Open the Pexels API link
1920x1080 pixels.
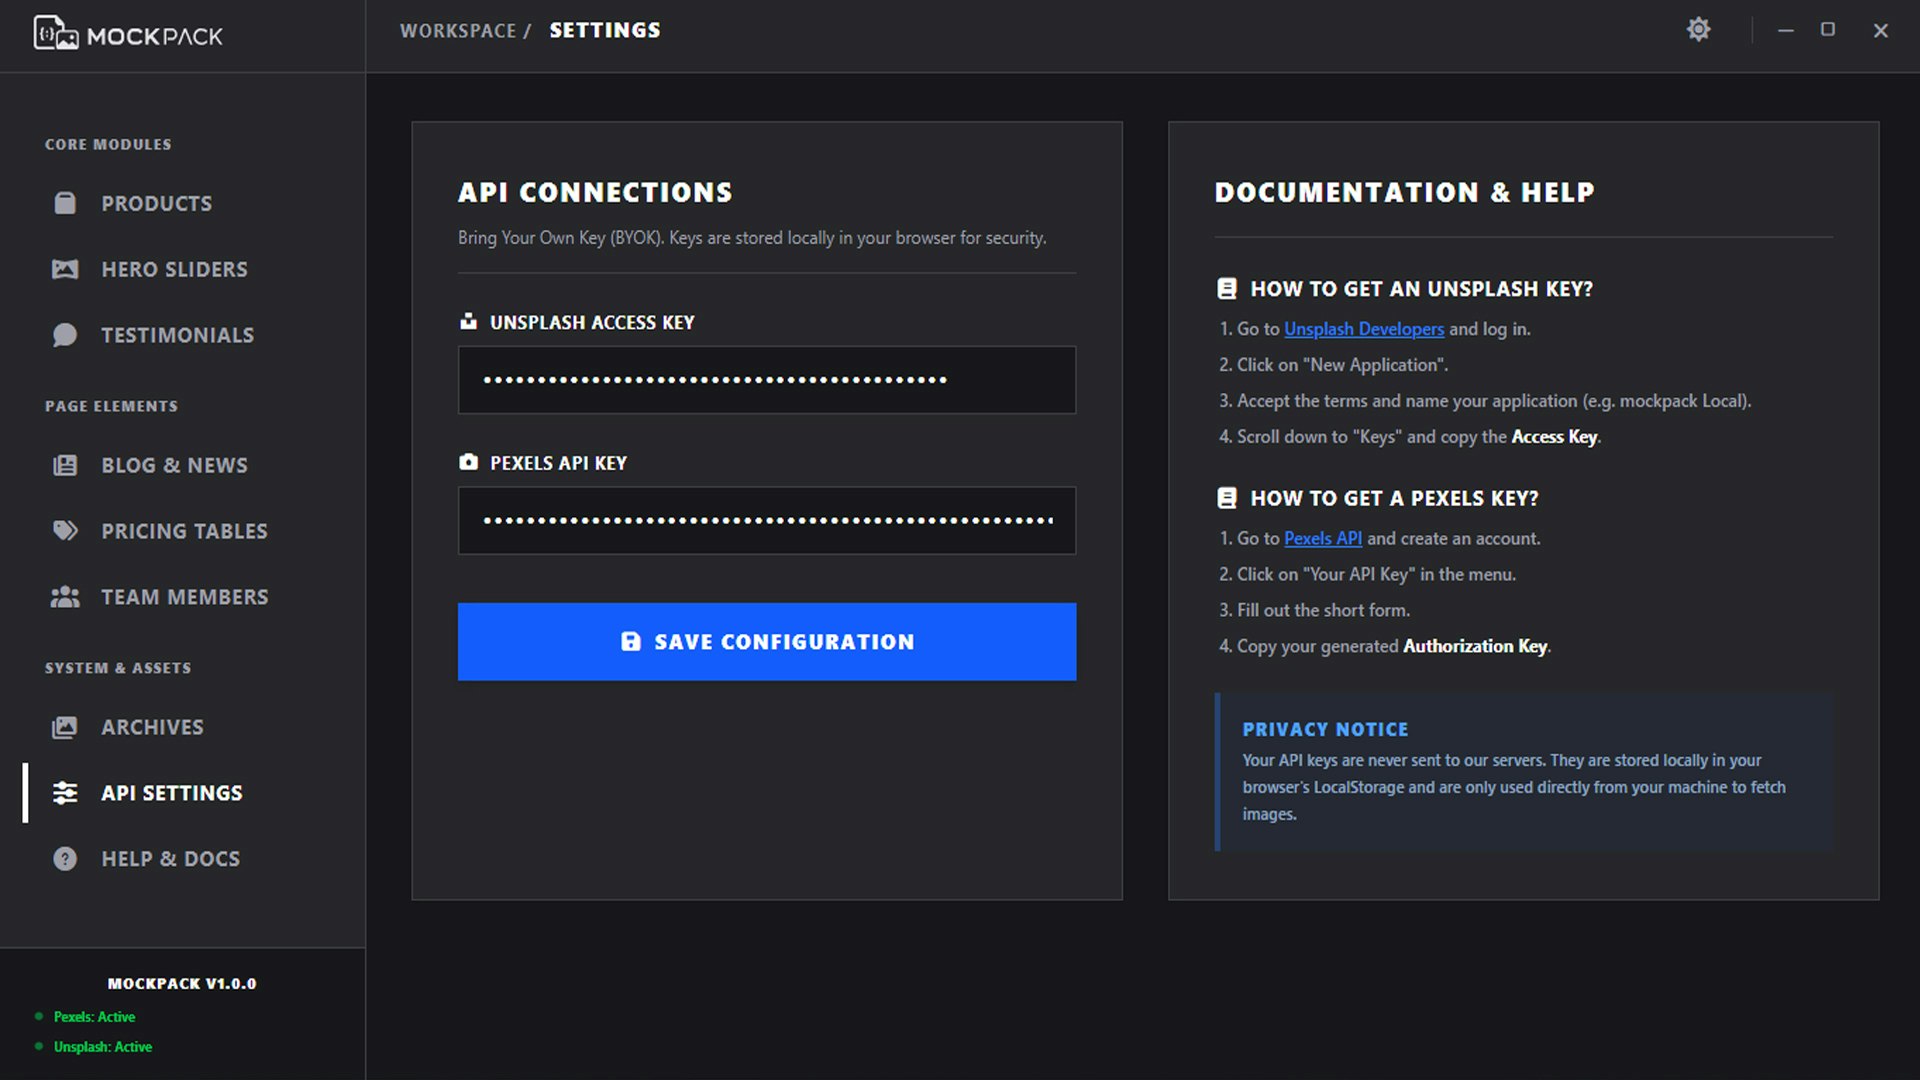[1322, 538]
